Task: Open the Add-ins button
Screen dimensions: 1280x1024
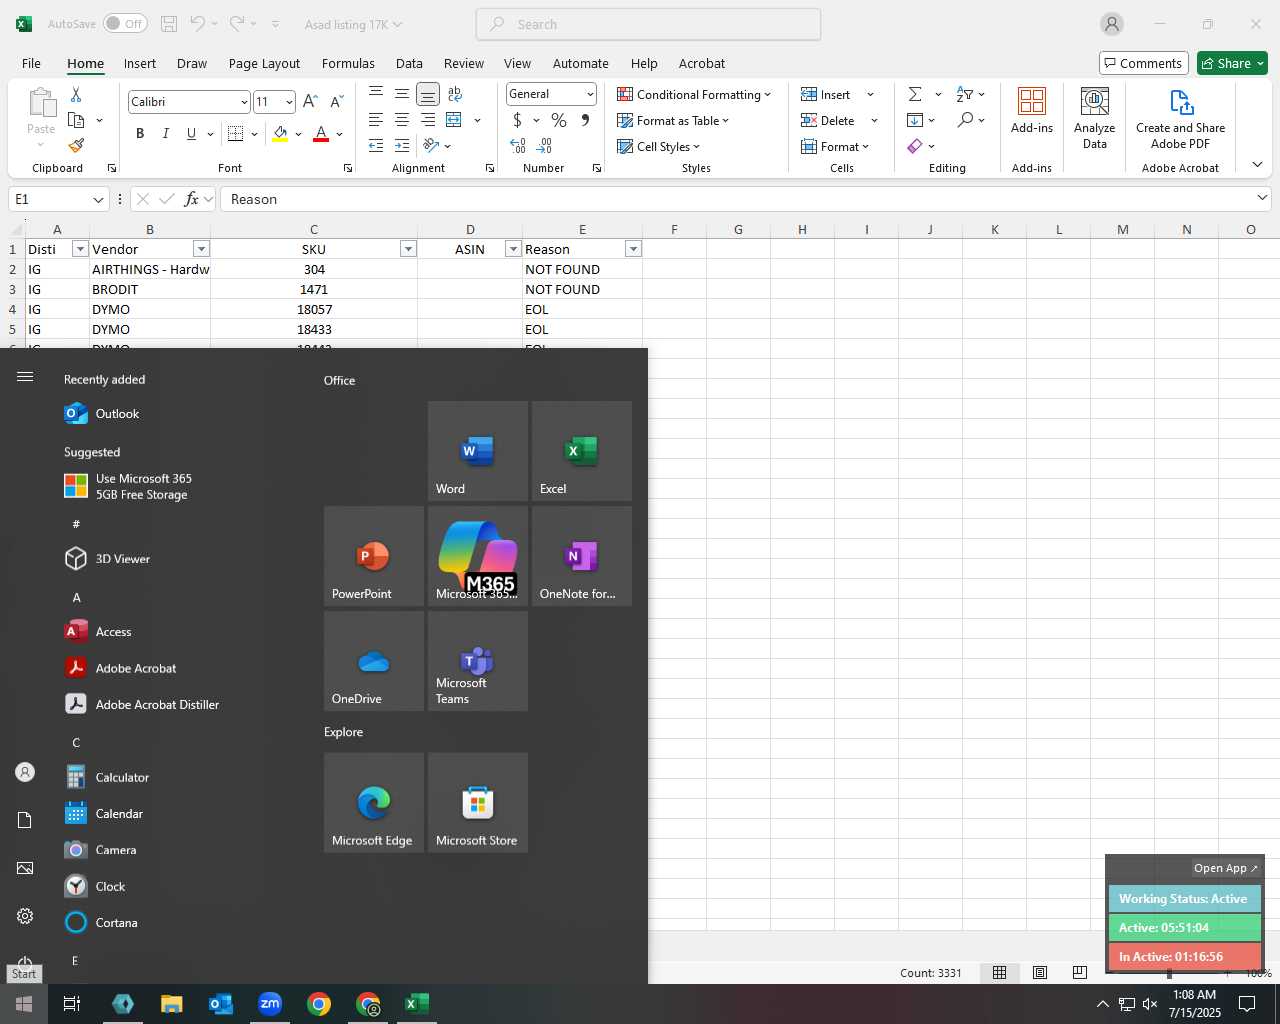Action: [1032, 110]
